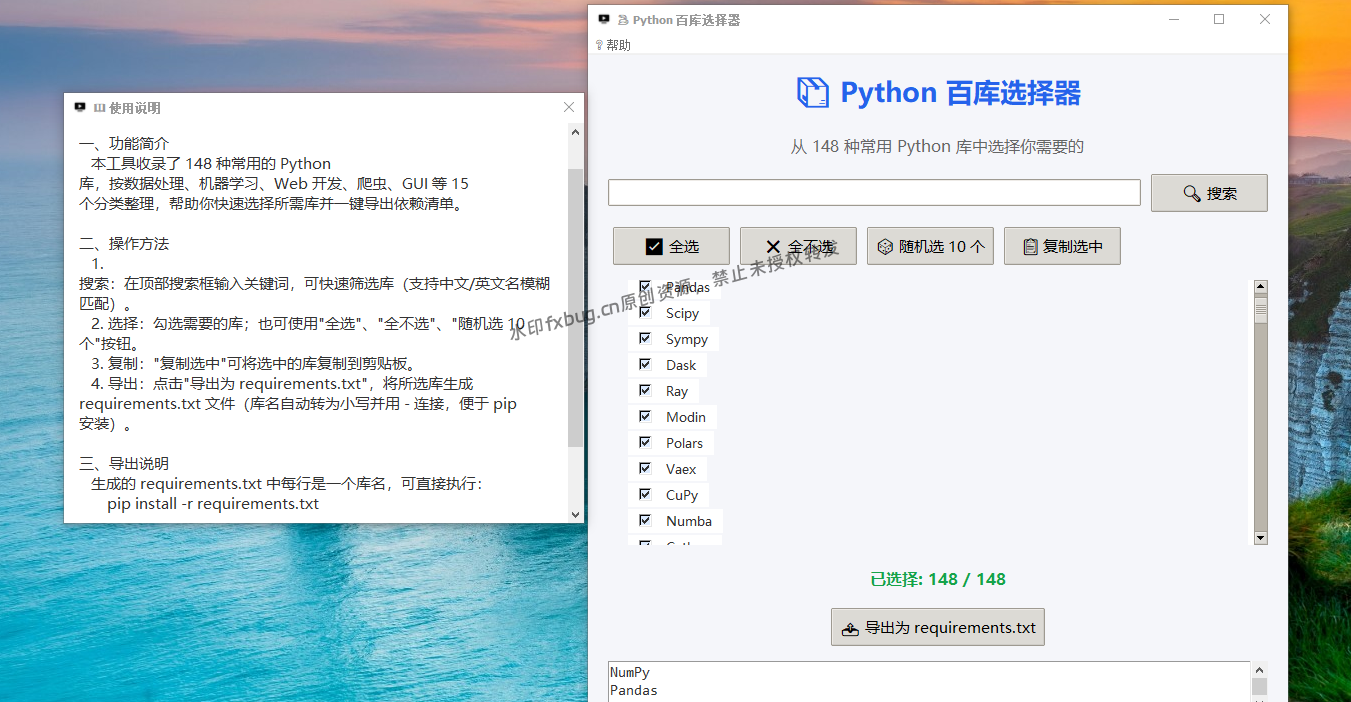Click the magnifier icon on search button
This screenshot has height=702, width=1351.
(1191, 194)
